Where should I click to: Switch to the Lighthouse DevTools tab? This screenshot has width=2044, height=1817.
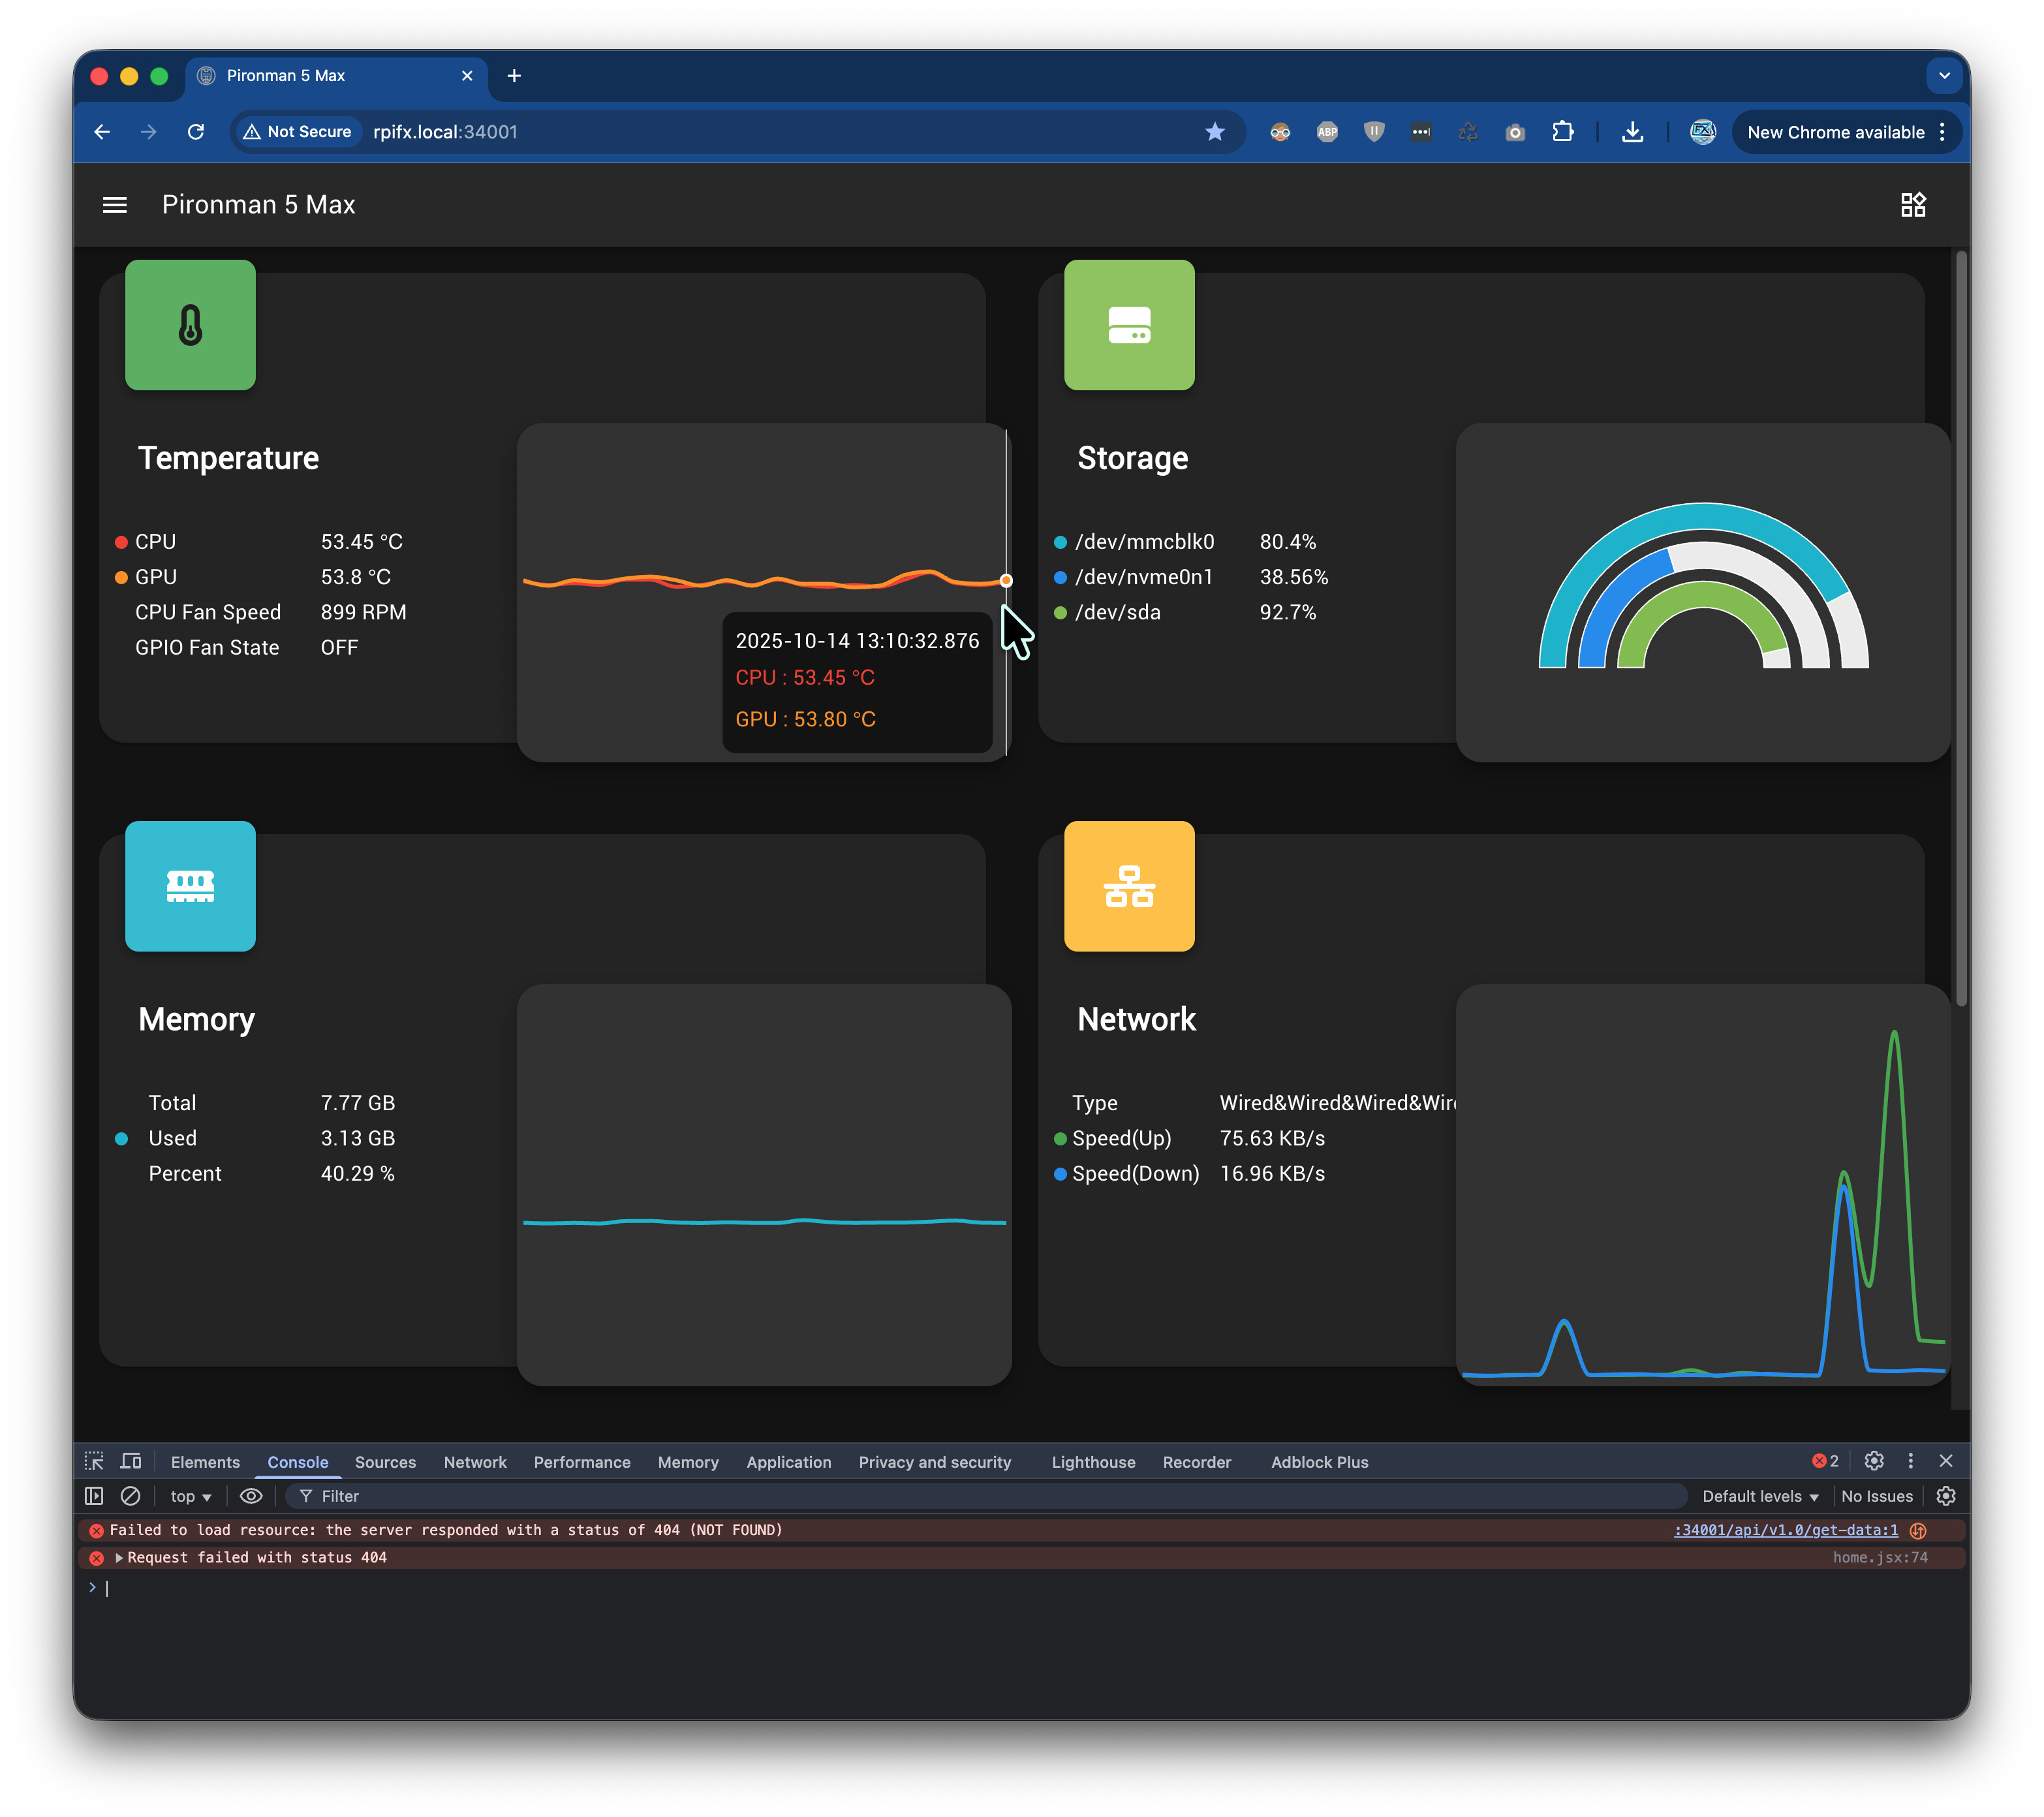tap(1092, 1462)
